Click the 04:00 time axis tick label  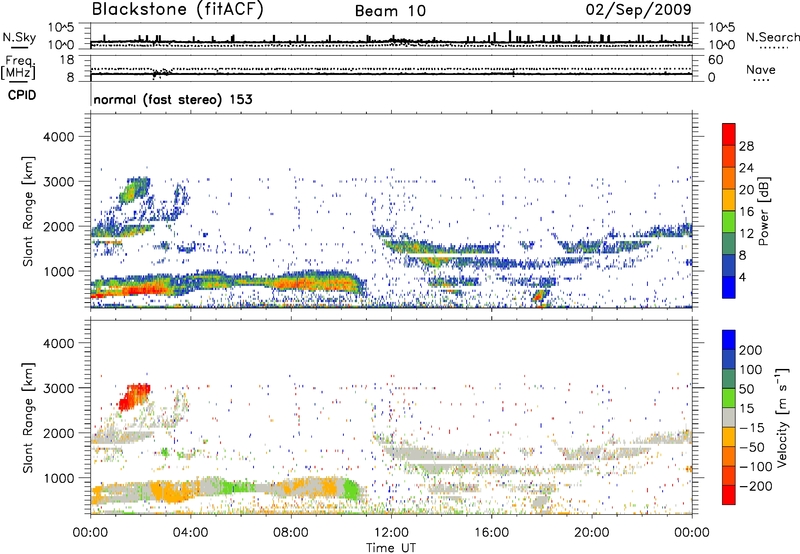click(x=190, y=533)
